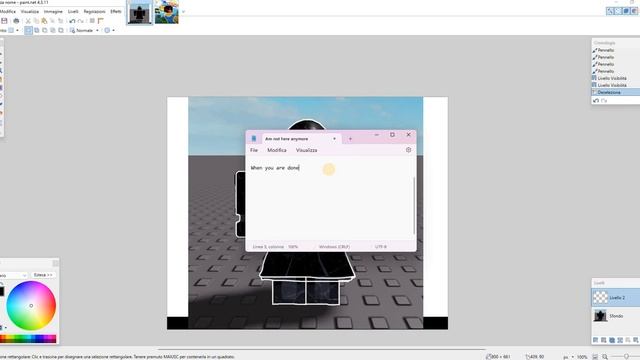Screen dimensions: 640x360
Task: Add a new Notepad tab with plus button
Action: (x=350, y=139)
